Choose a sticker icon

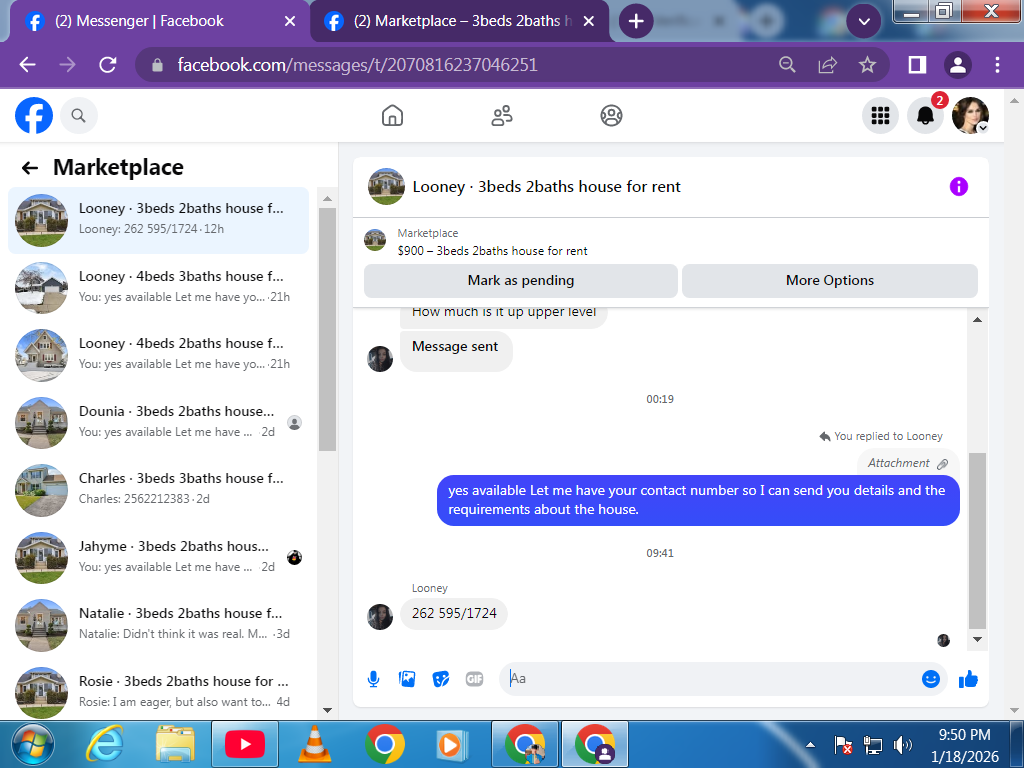(x=441, y=679)
